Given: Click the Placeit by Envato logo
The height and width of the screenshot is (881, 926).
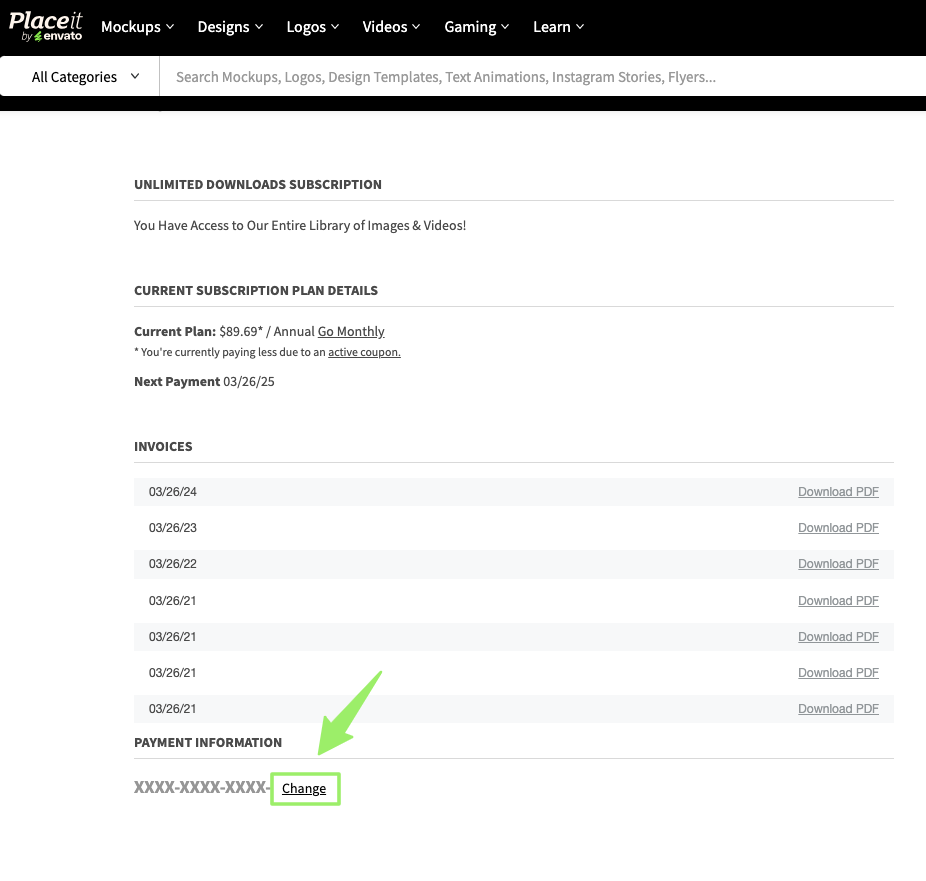Looking at the screenshot, I should [45, 27].
